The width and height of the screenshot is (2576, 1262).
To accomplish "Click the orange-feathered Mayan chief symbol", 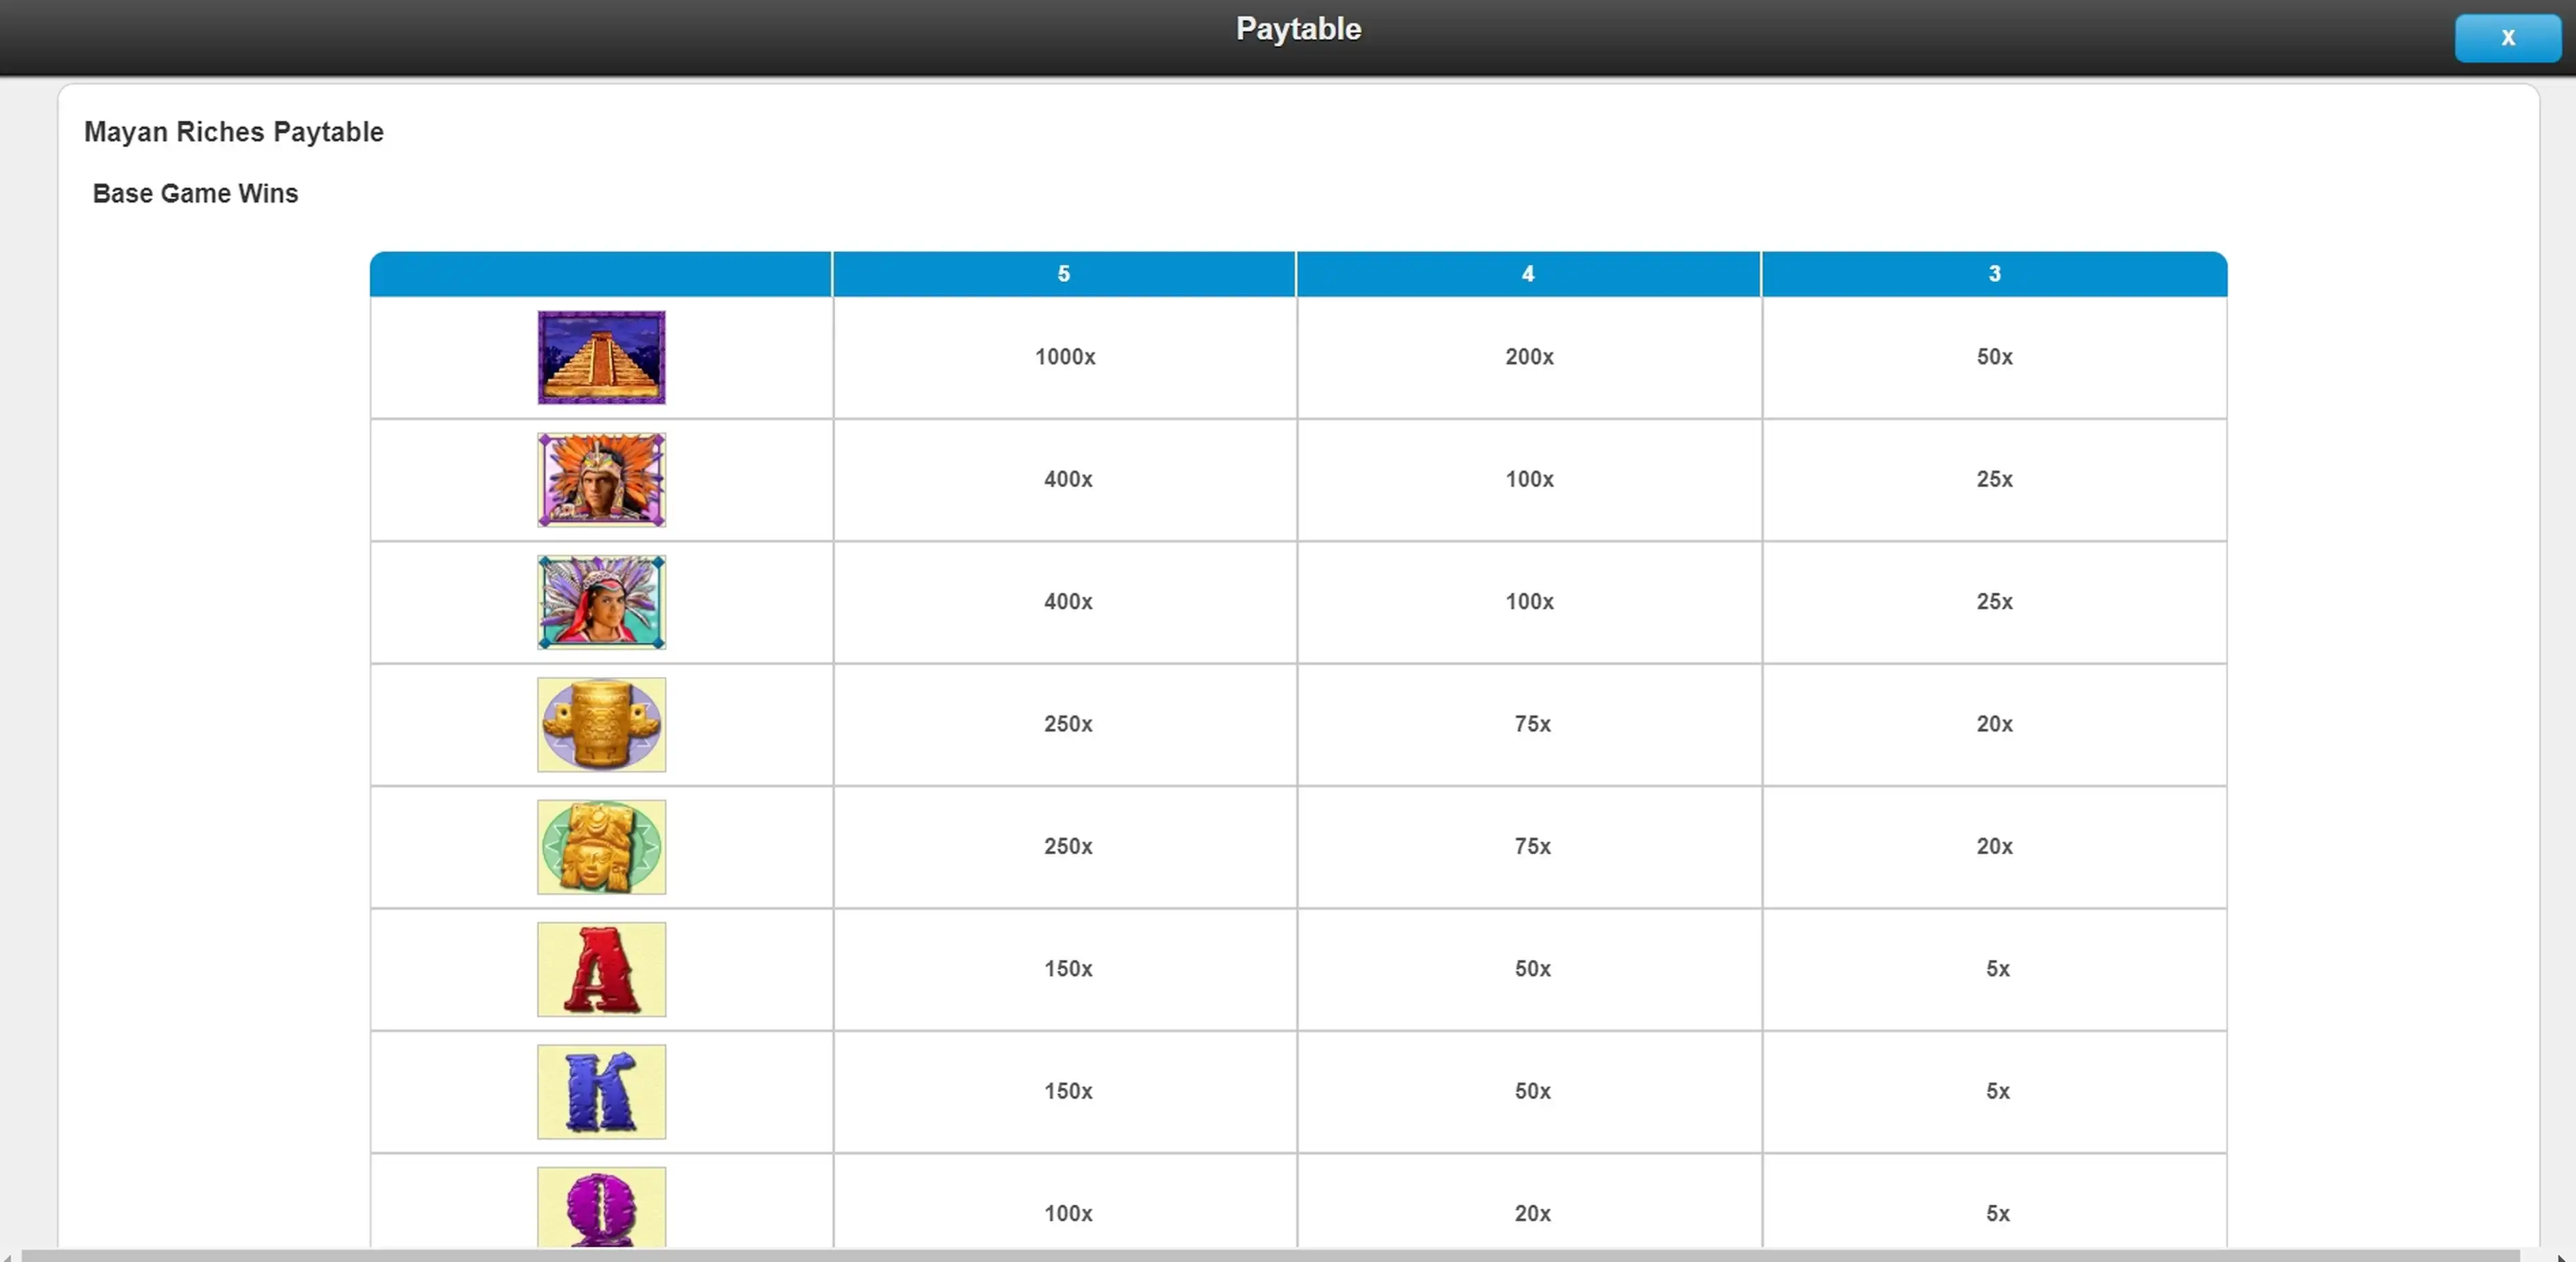I will (601, 480).
